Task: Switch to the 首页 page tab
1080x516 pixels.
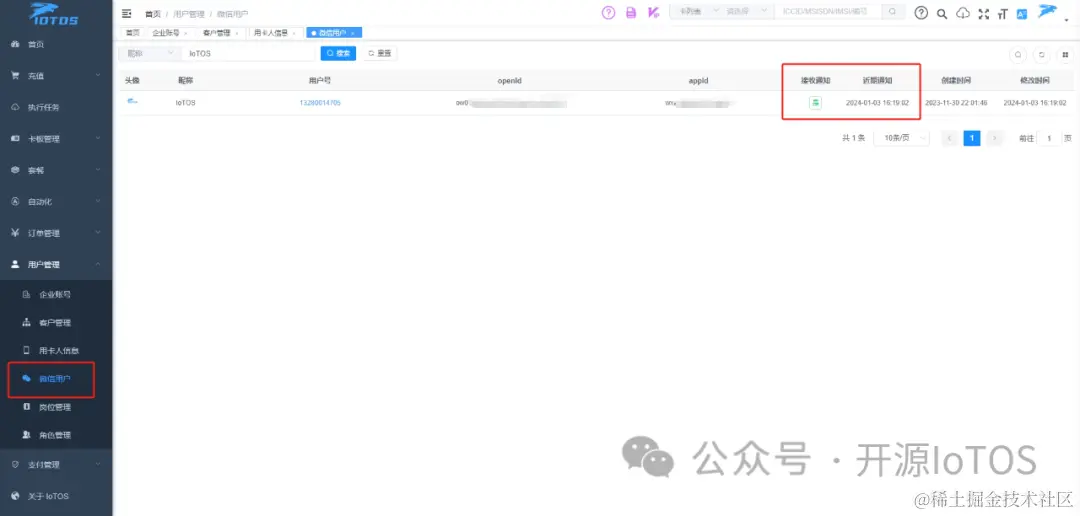Action: (x=132, y=32)
